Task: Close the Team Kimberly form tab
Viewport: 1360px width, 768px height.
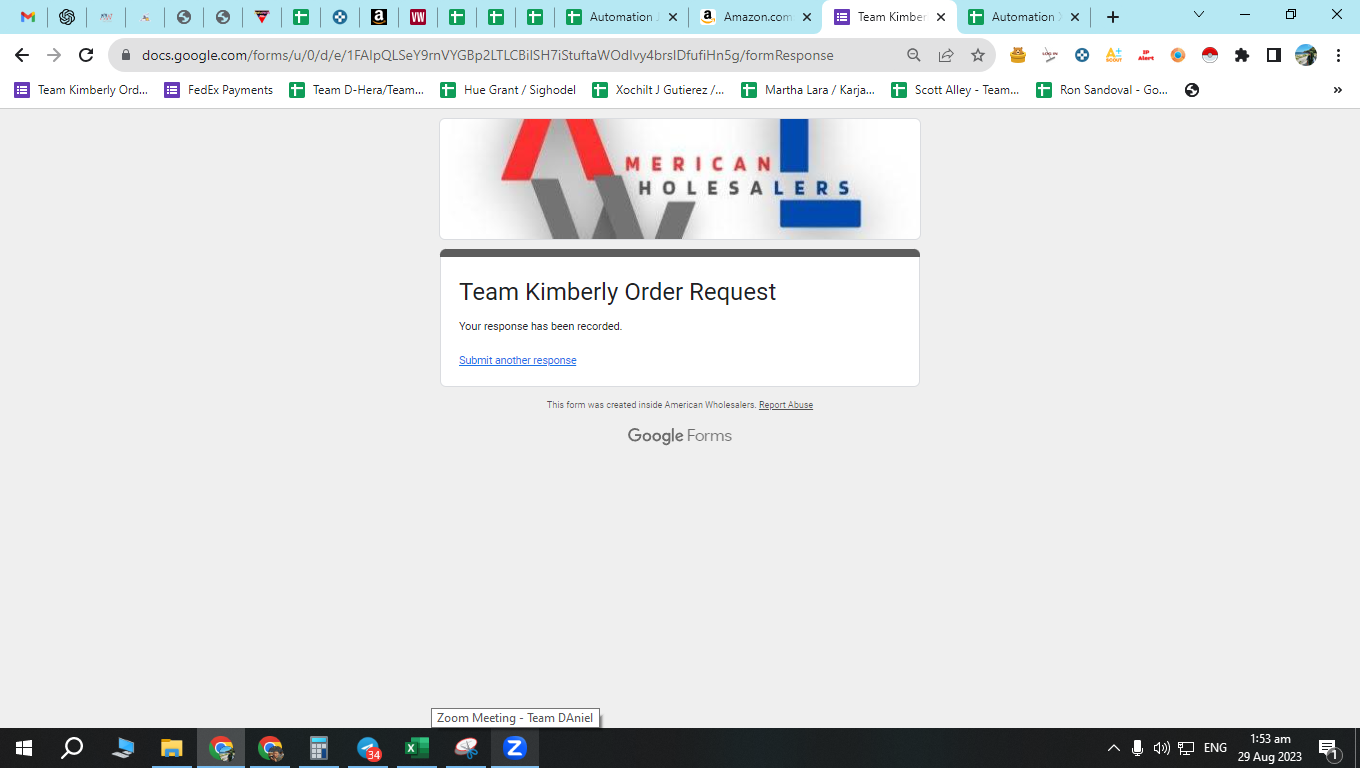Action: 940,17
